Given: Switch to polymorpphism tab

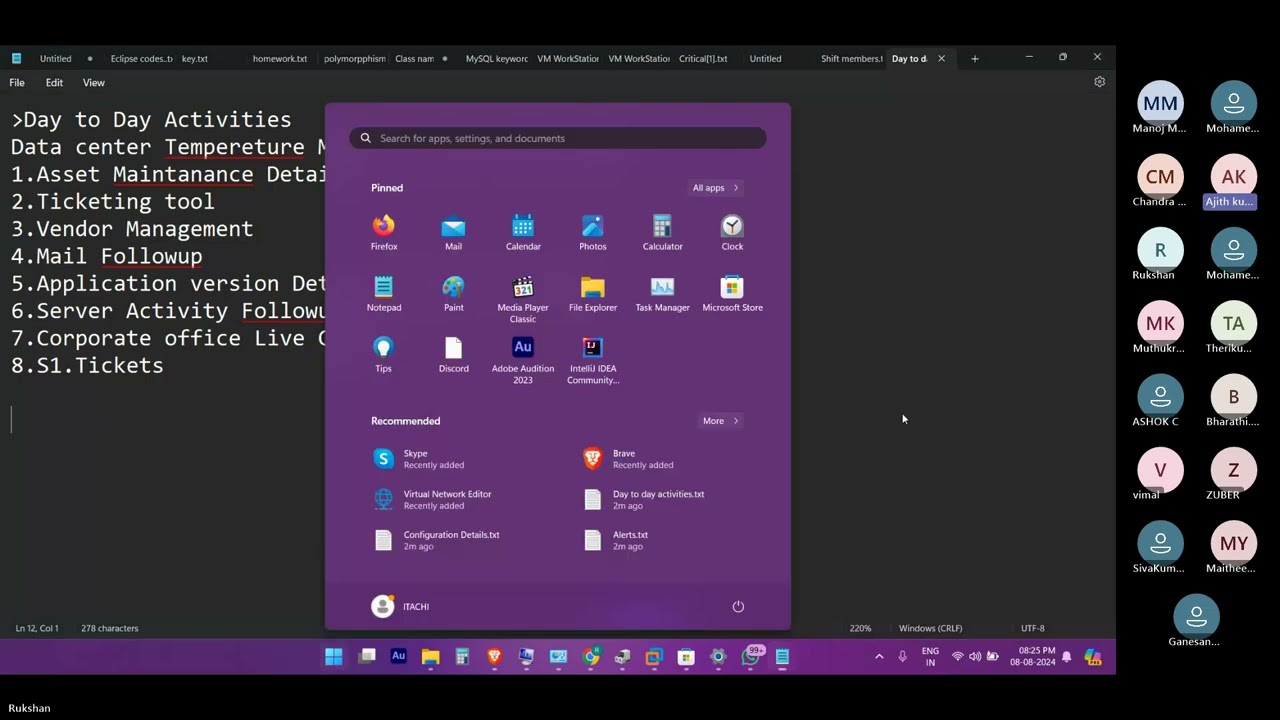Looking at the screenshot, I should point(354,59).
